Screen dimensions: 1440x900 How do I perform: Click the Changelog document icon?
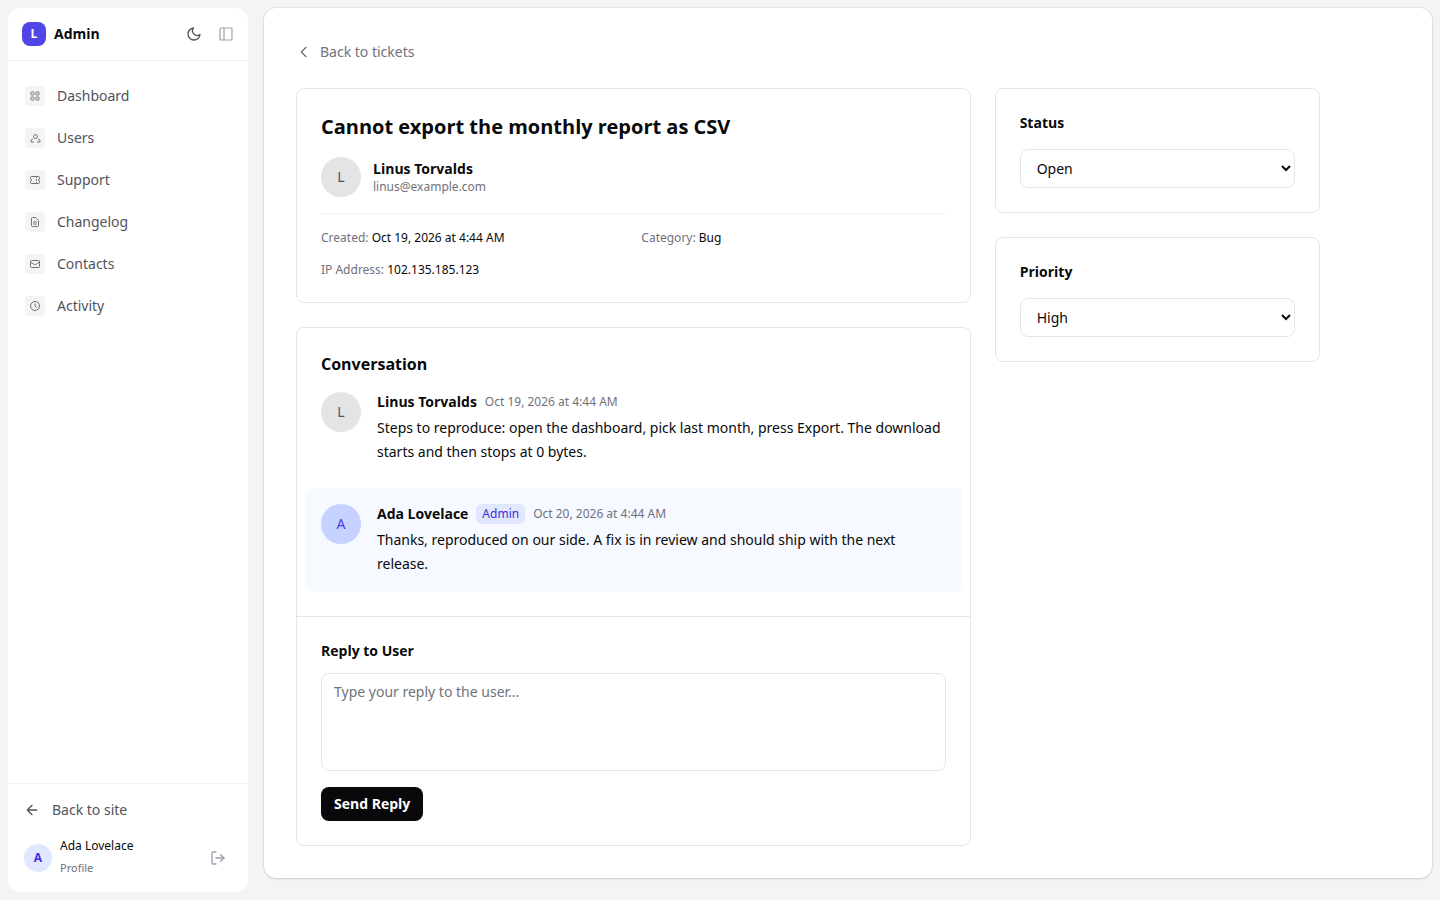click(x=35, y=222)
